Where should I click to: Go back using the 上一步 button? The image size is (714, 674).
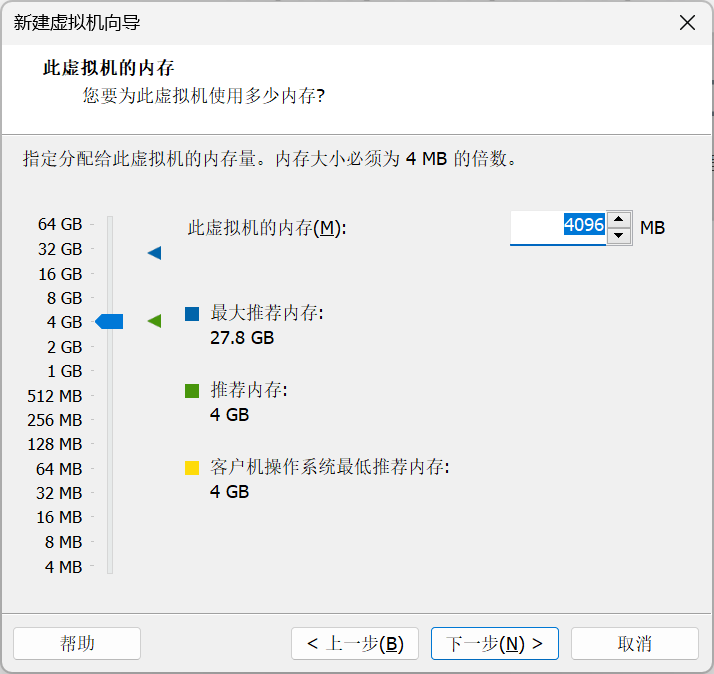(x=355, y=644)
